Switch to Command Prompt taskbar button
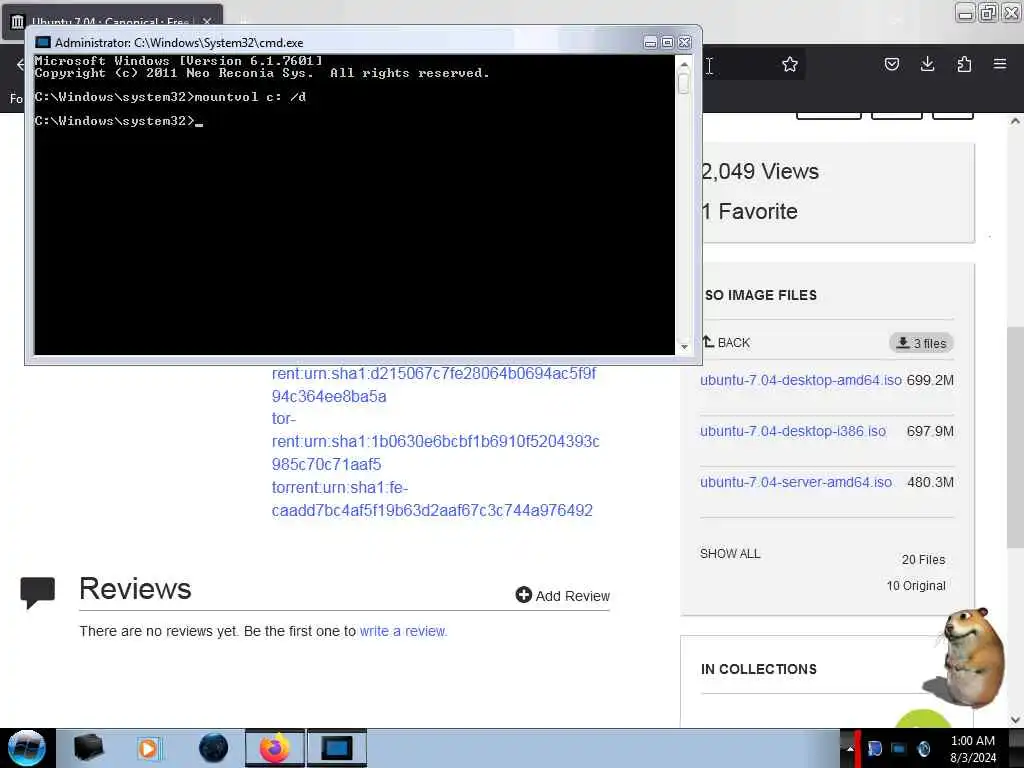 (337, 748)
